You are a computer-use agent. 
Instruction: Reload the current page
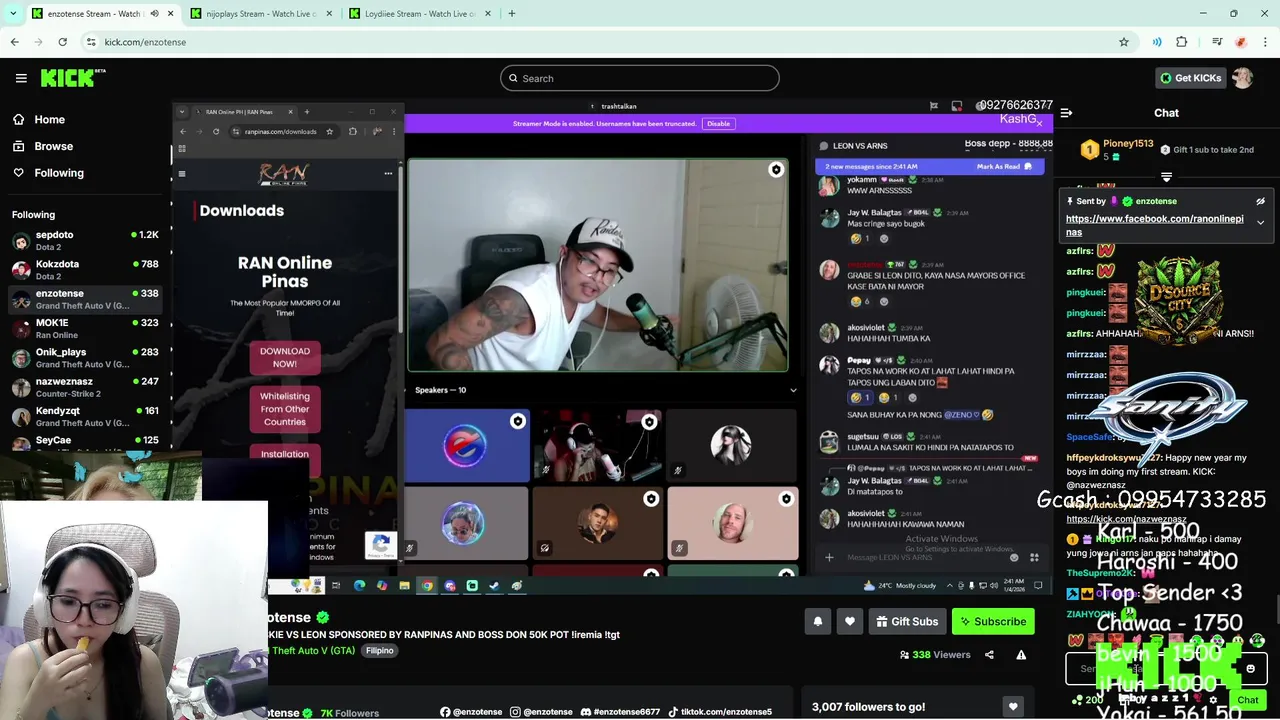tap(62, 42)
